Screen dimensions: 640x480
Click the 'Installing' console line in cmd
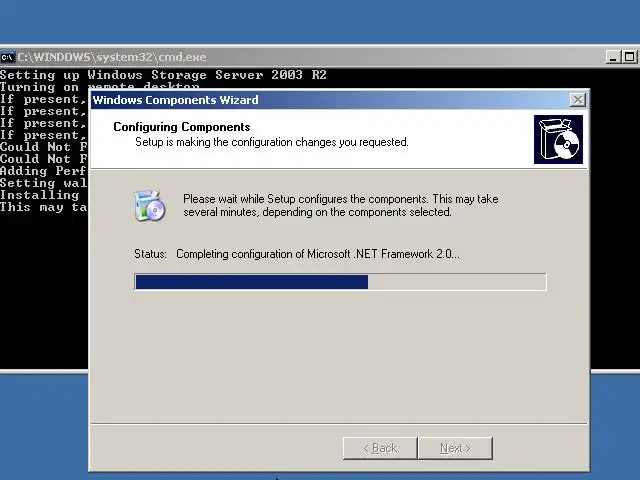[40, 195]
